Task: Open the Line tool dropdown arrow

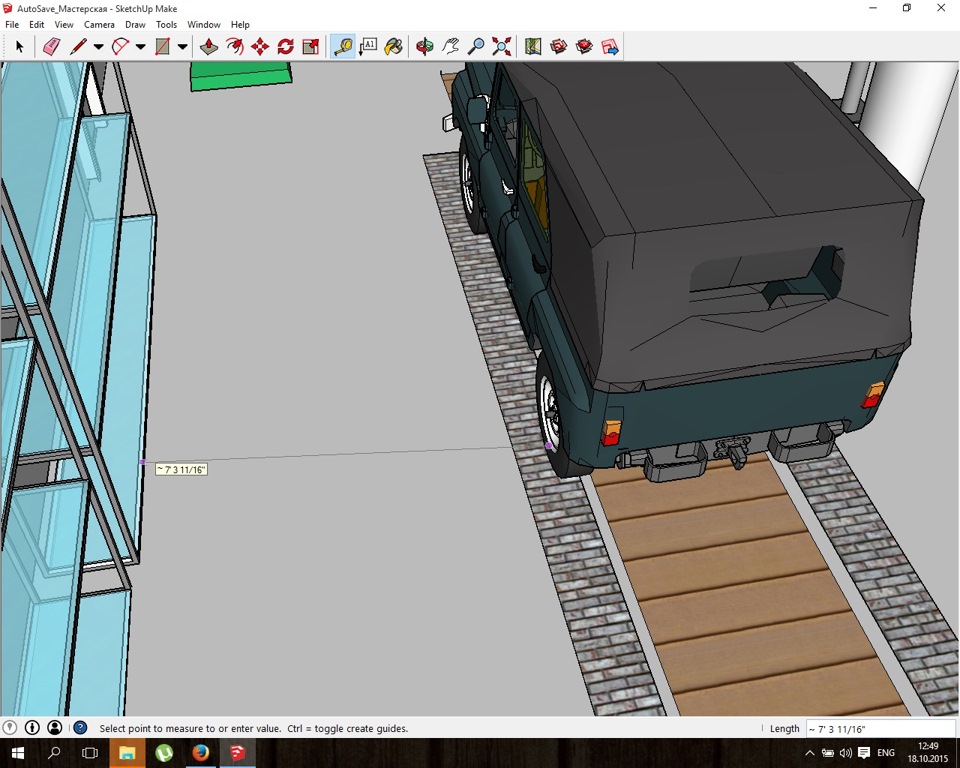Action: [x=98, y=47]
